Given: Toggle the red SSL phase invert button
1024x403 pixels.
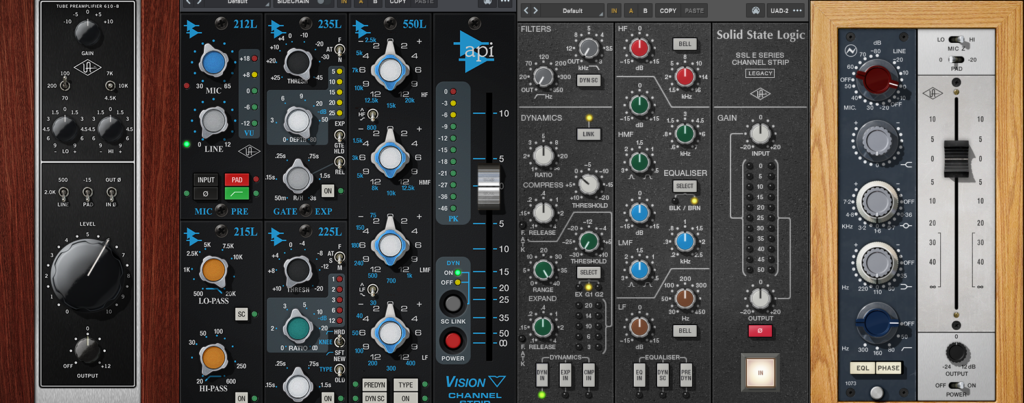Looking at the screenshot, I should pyautogui.click(x=760, y=330).
